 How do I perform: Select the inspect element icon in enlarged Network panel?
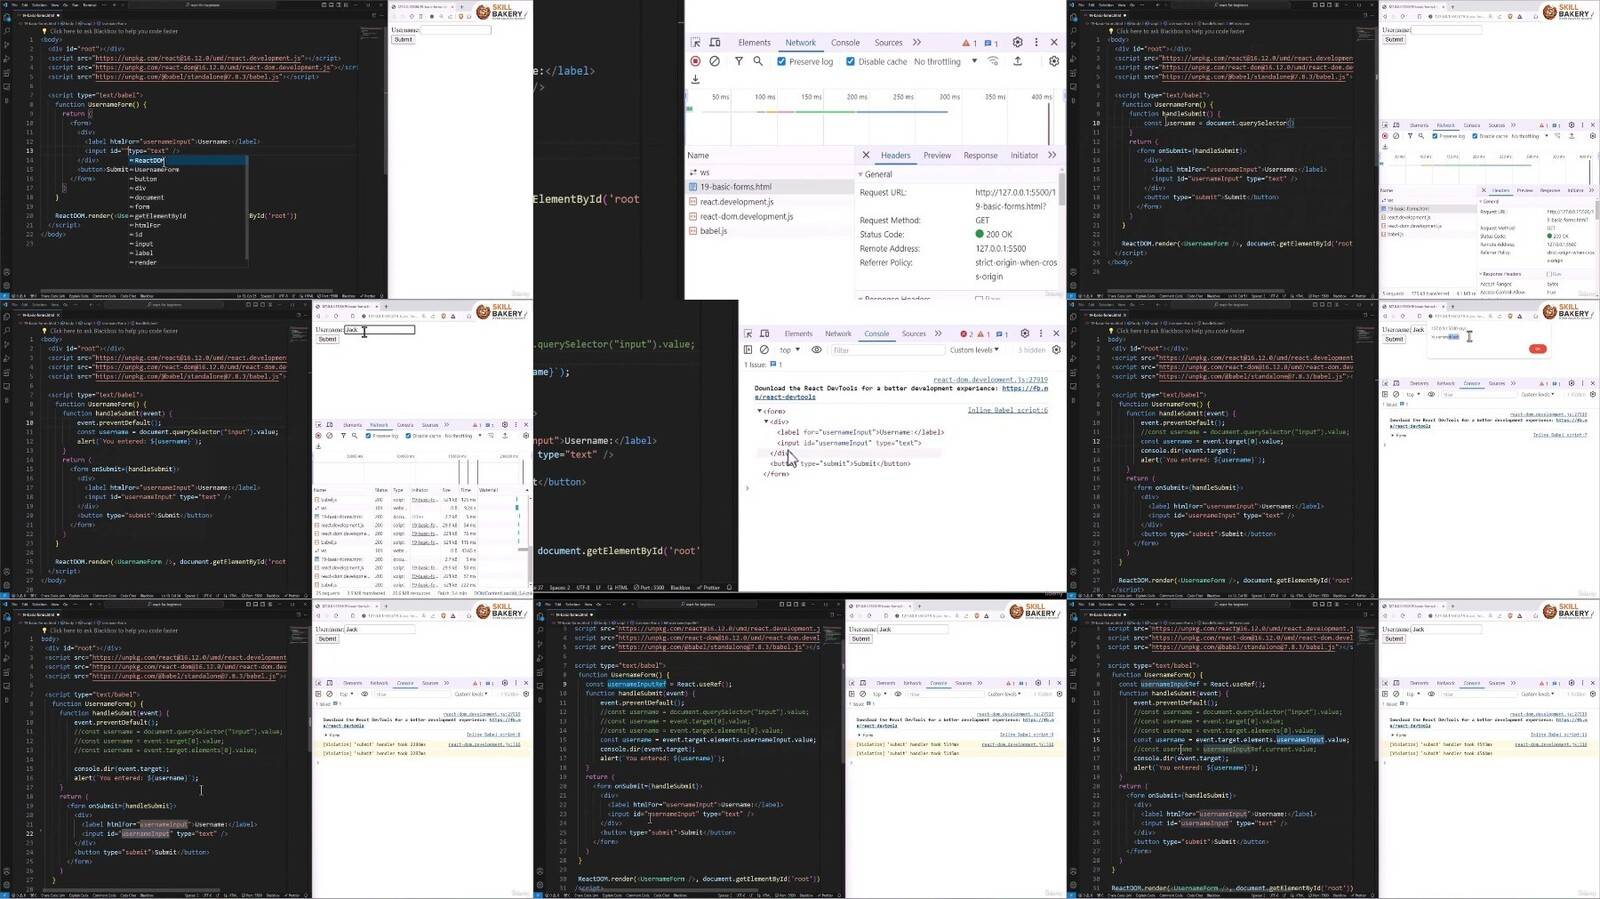pos(695,43)
